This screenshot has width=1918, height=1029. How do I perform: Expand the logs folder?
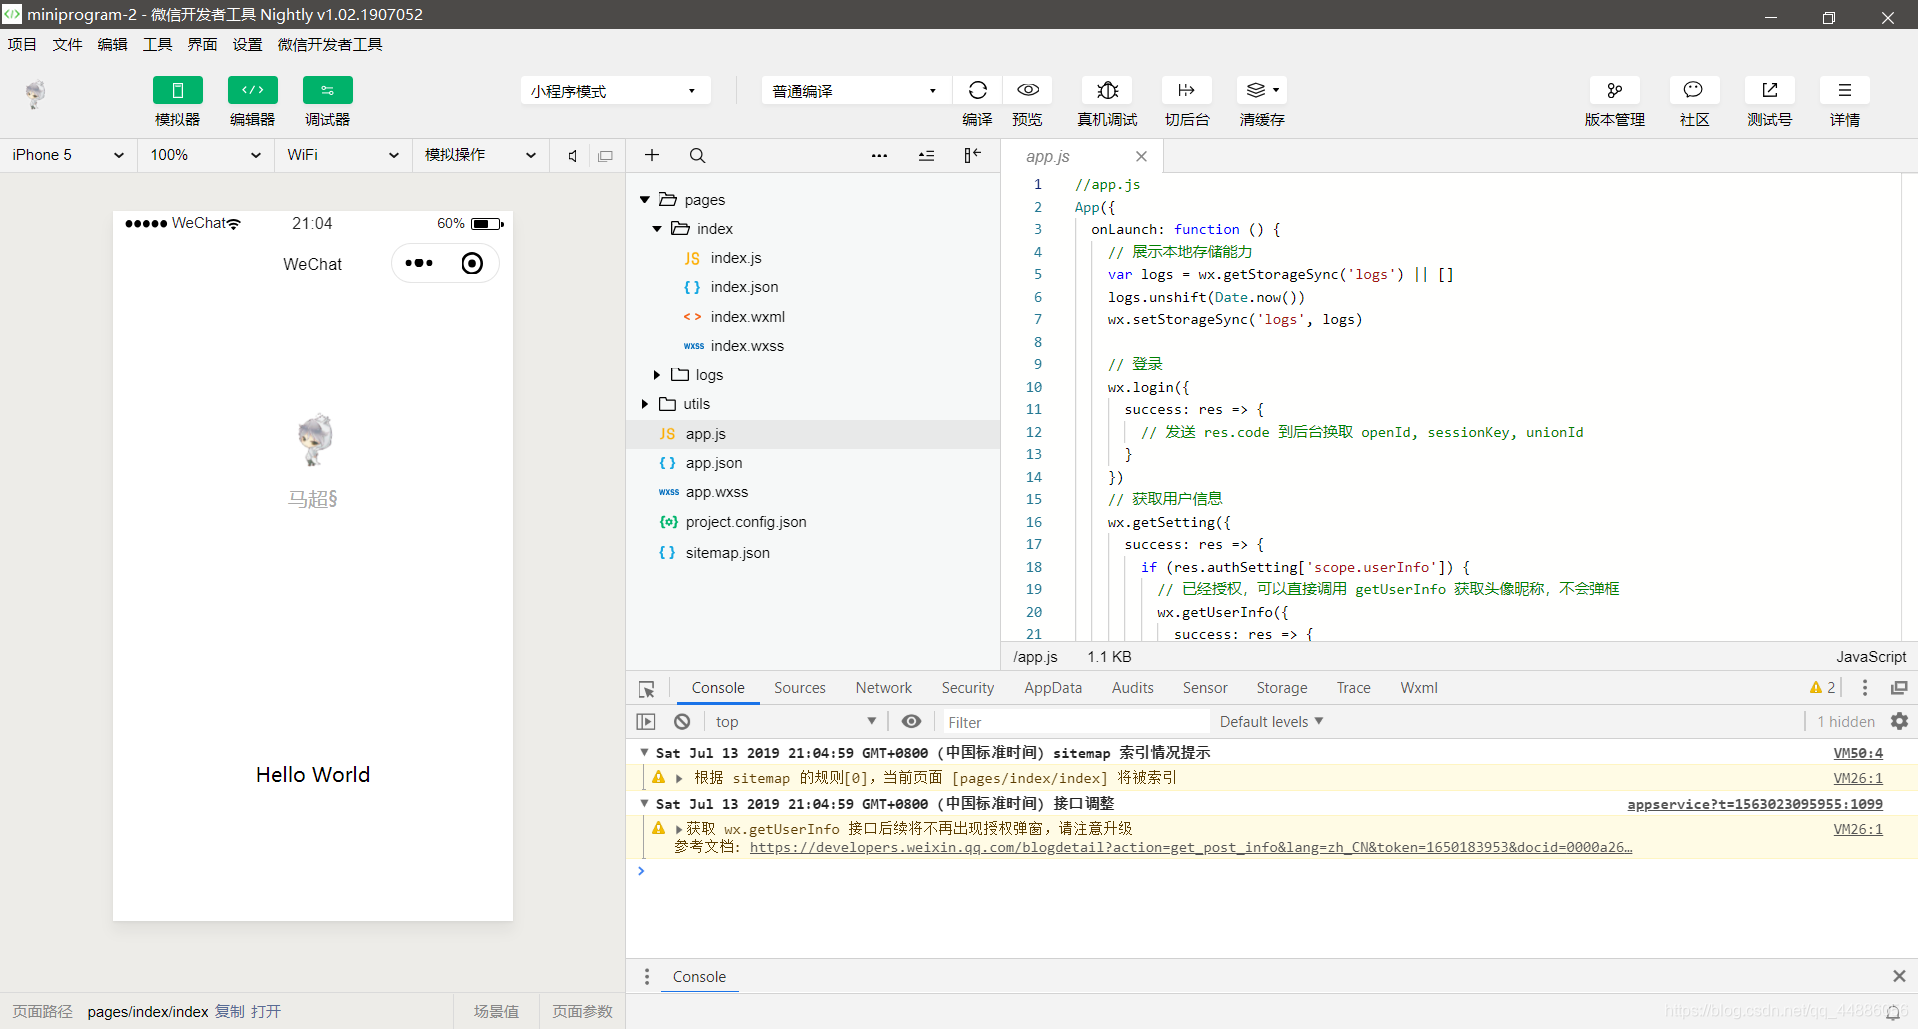[657, 375]
